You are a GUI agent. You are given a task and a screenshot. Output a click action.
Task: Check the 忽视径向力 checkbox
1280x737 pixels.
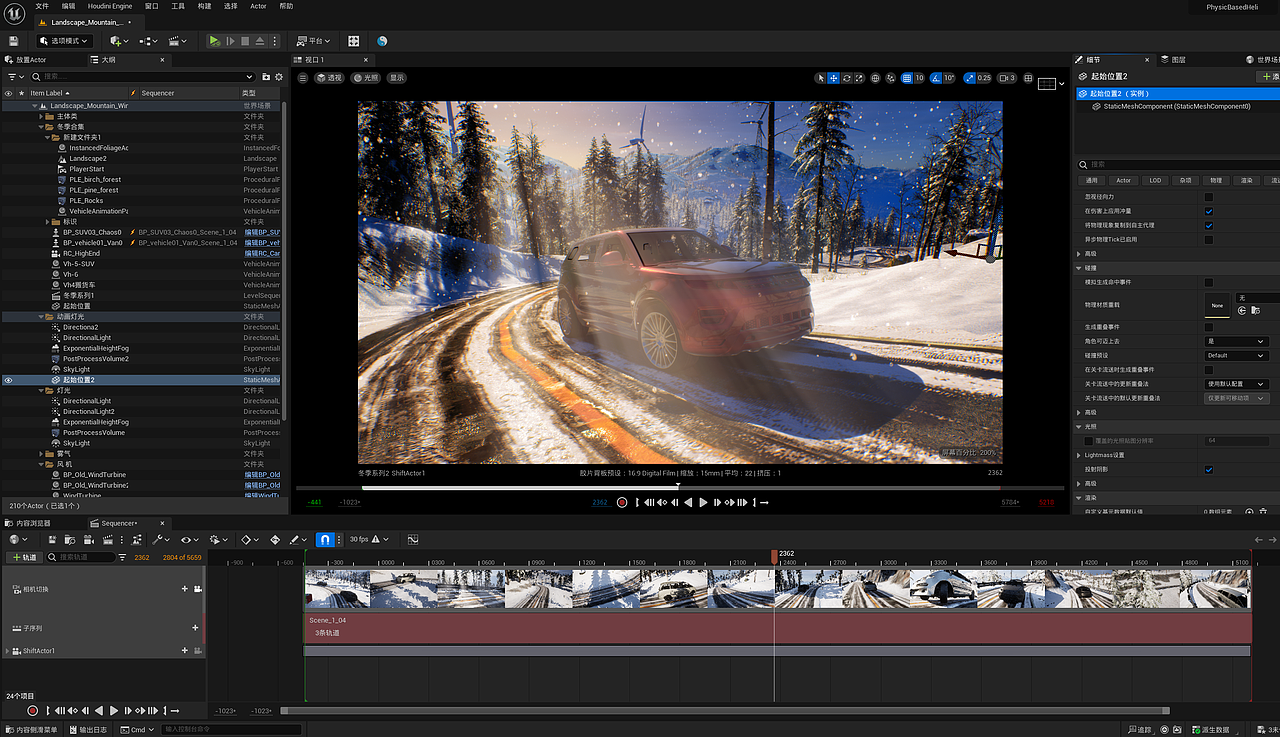1209,197
